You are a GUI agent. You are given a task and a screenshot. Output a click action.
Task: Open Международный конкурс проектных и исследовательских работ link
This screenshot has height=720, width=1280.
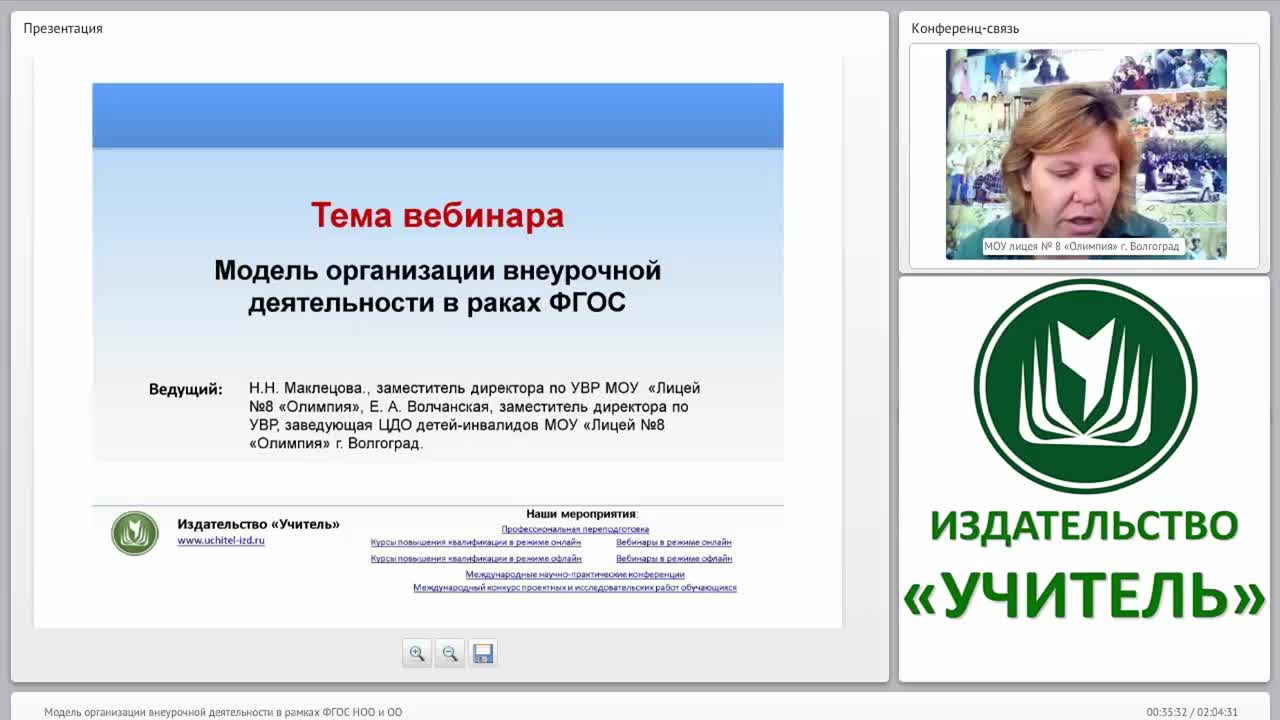click(x=575, y=588)
